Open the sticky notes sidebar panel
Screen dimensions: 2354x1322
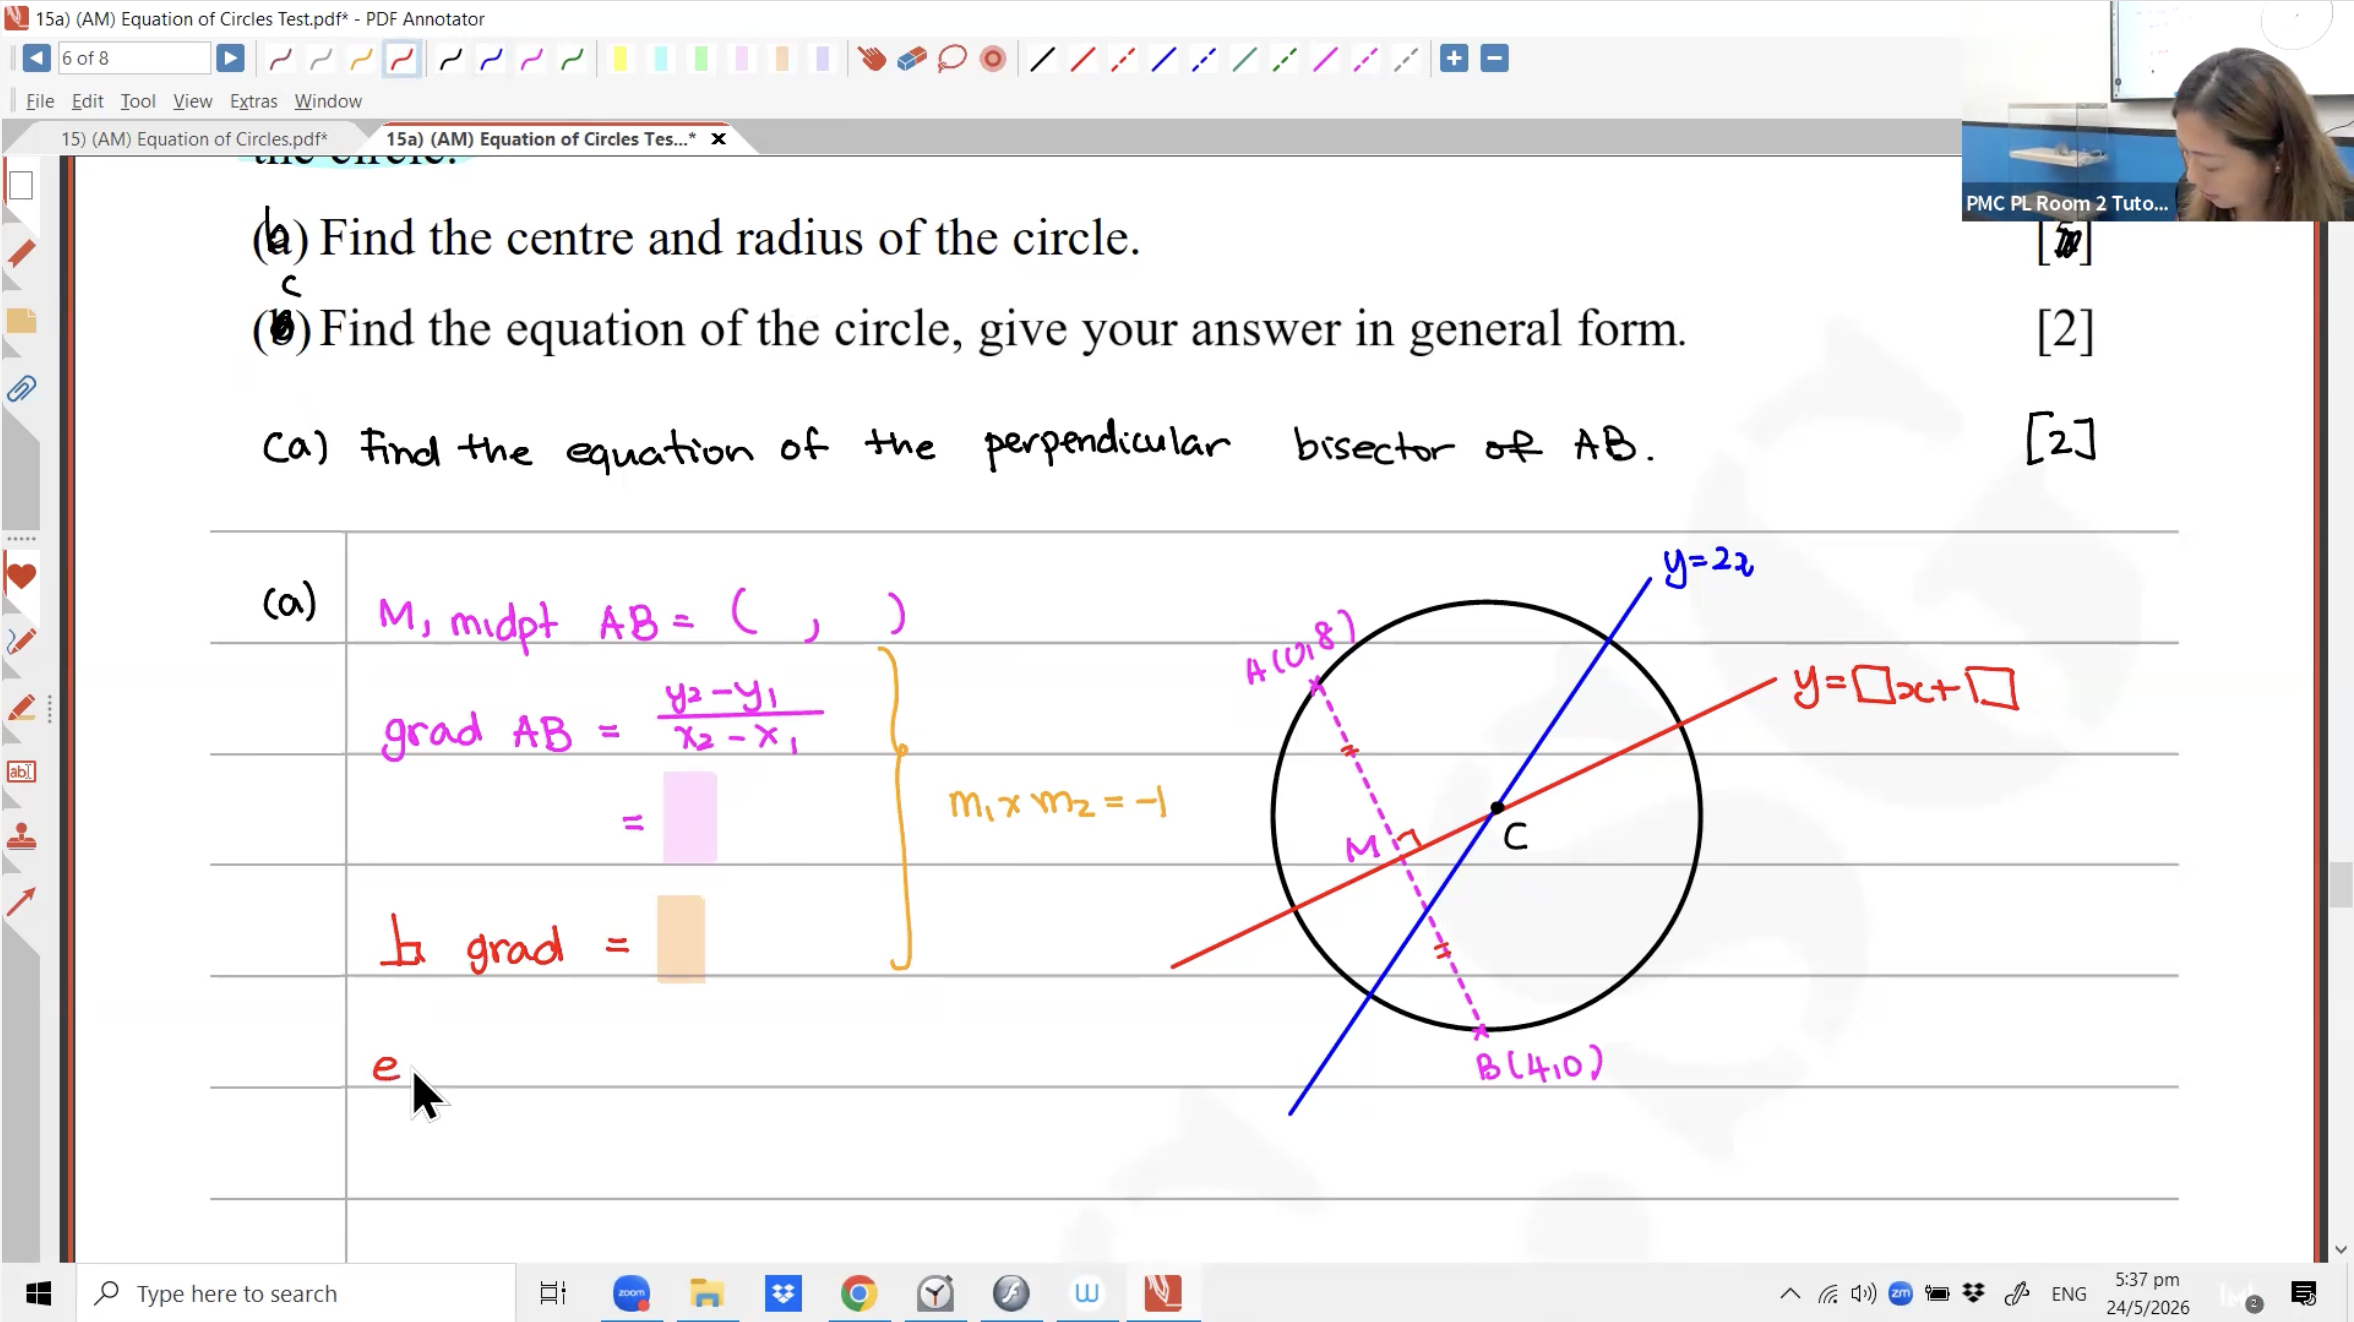(x=21, y=321)
